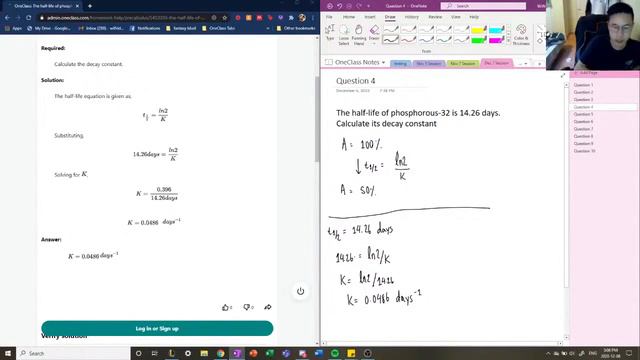This screenshot has width=640, height=360.
Task: Open Spotify from the Windows taskbar
Action: coord(335,353)
